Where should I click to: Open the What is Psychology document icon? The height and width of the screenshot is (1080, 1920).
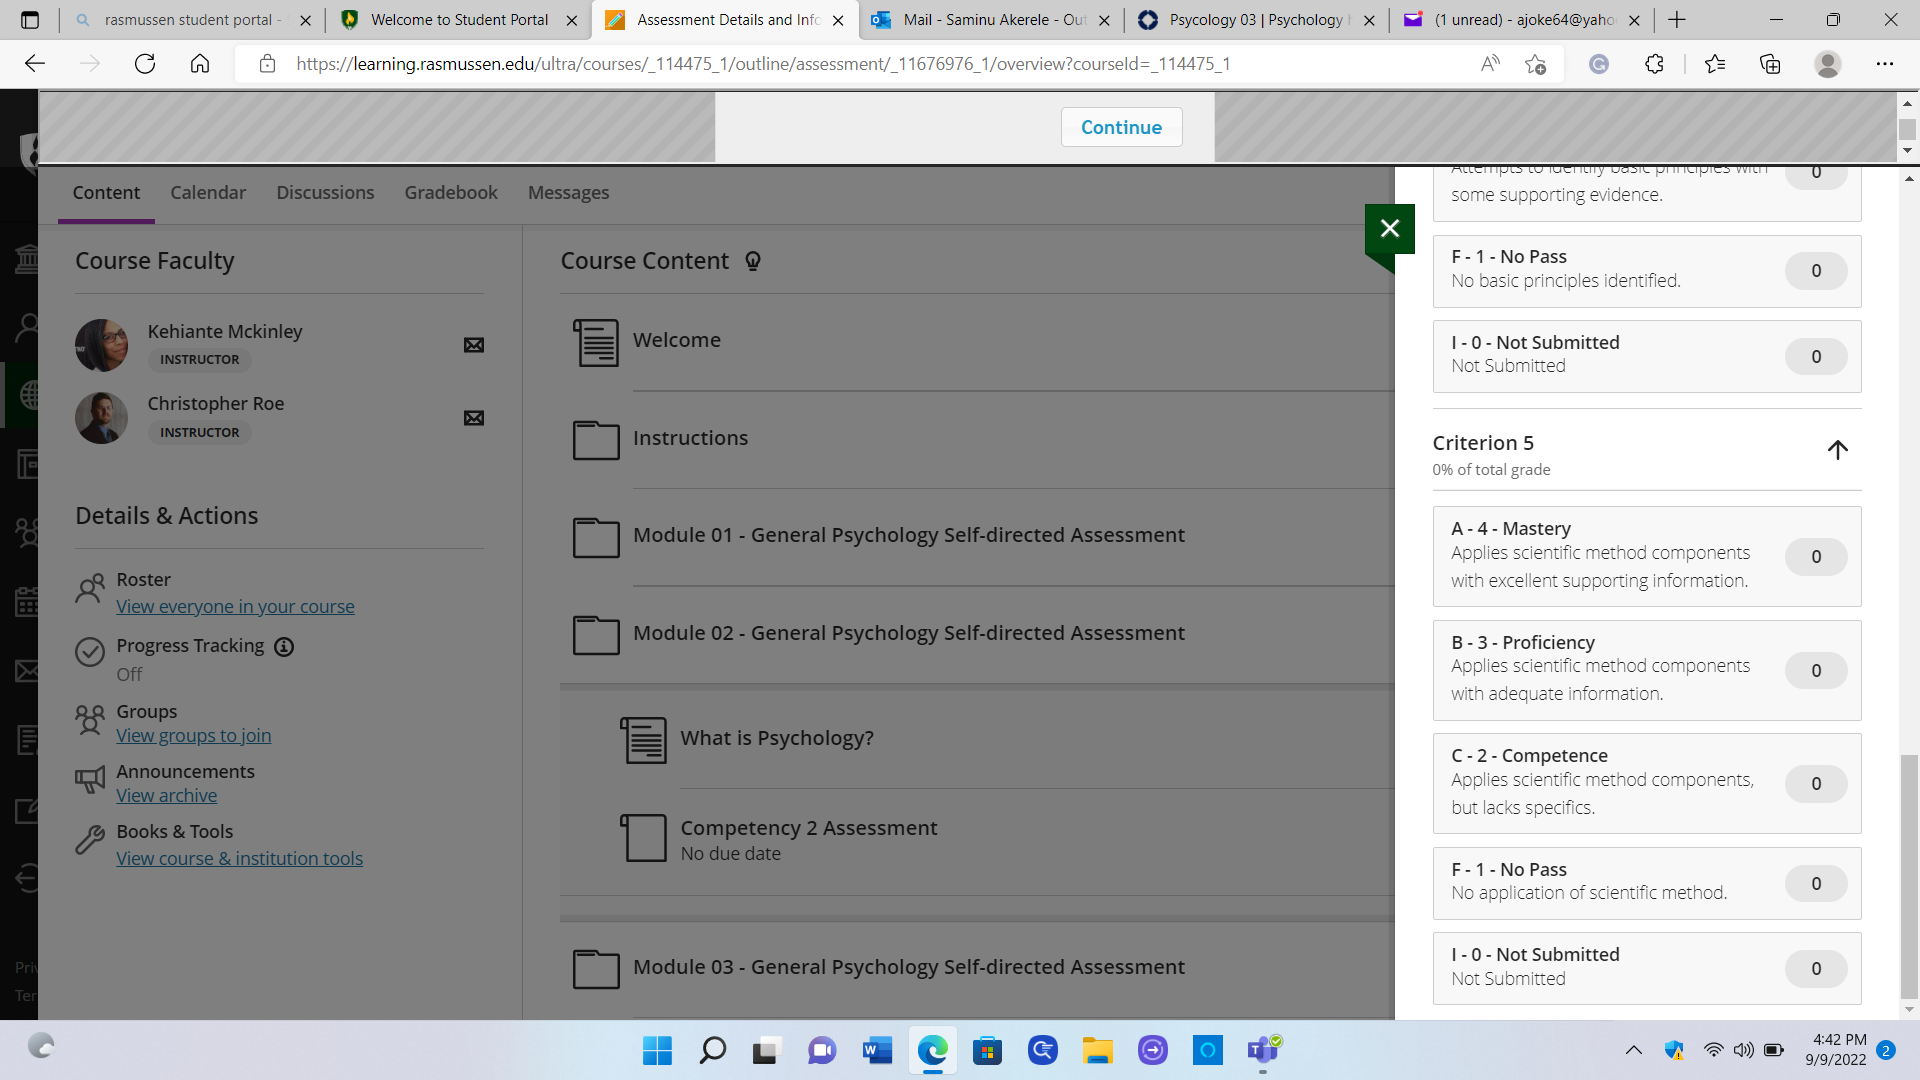[643, 740]
